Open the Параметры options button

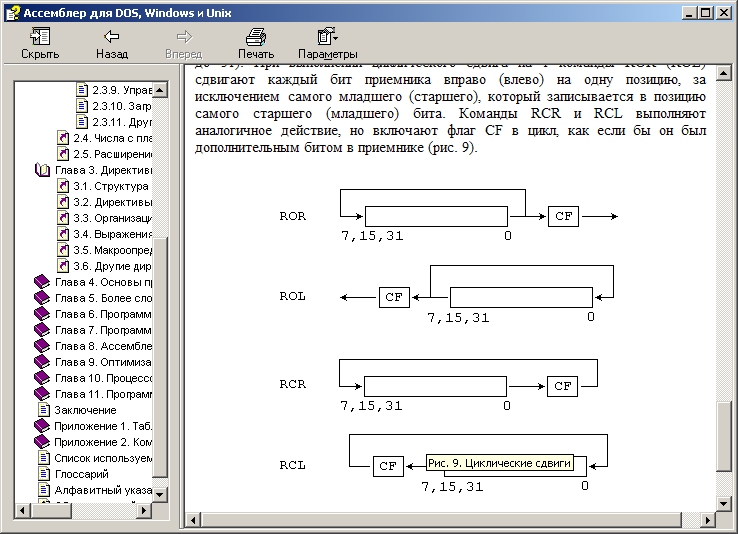pos(328,43)
